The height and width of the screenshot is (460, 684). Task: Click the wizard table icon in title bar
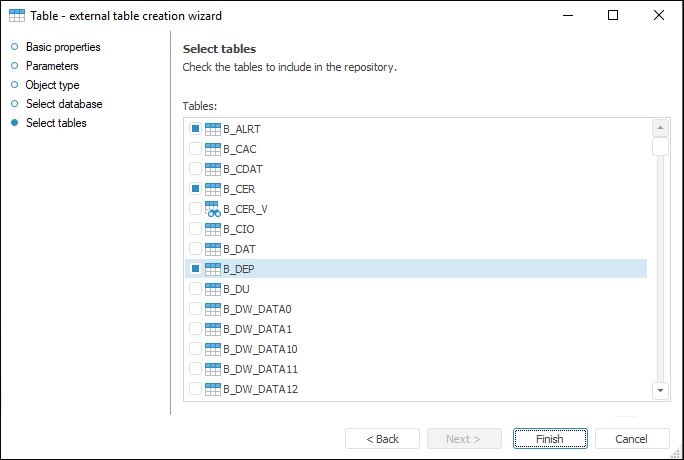coord(17,16)
